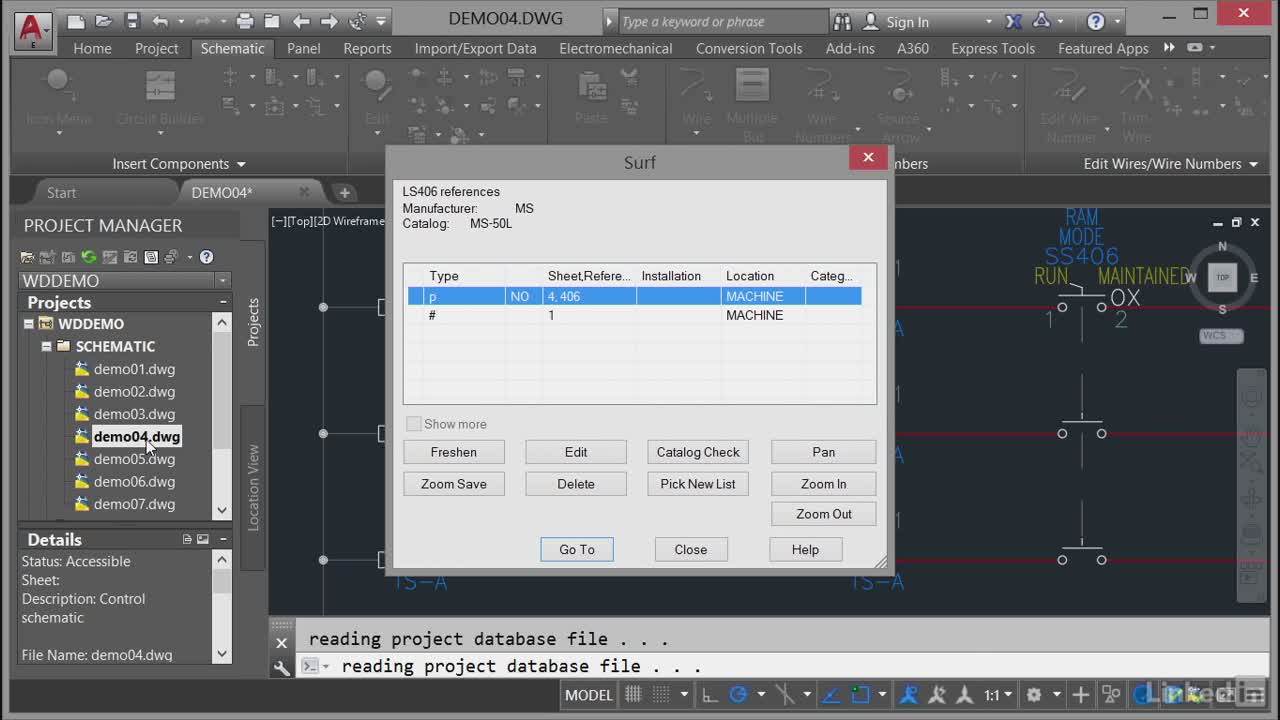Click the Publish/Plot icon in Project Manager

tap(171, 257)
